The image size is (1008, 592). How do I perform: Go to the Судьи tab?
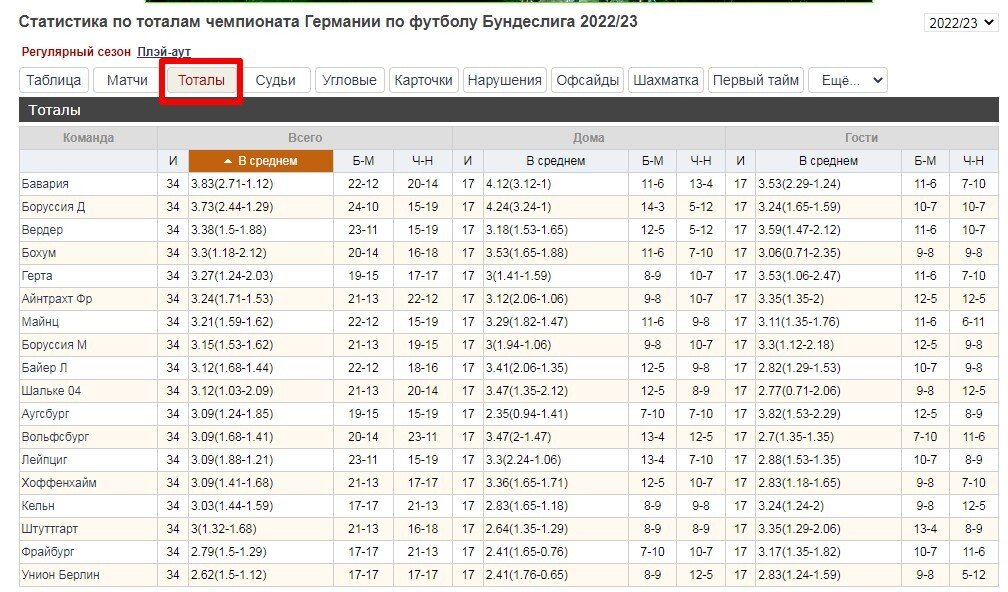pos(275,81)
